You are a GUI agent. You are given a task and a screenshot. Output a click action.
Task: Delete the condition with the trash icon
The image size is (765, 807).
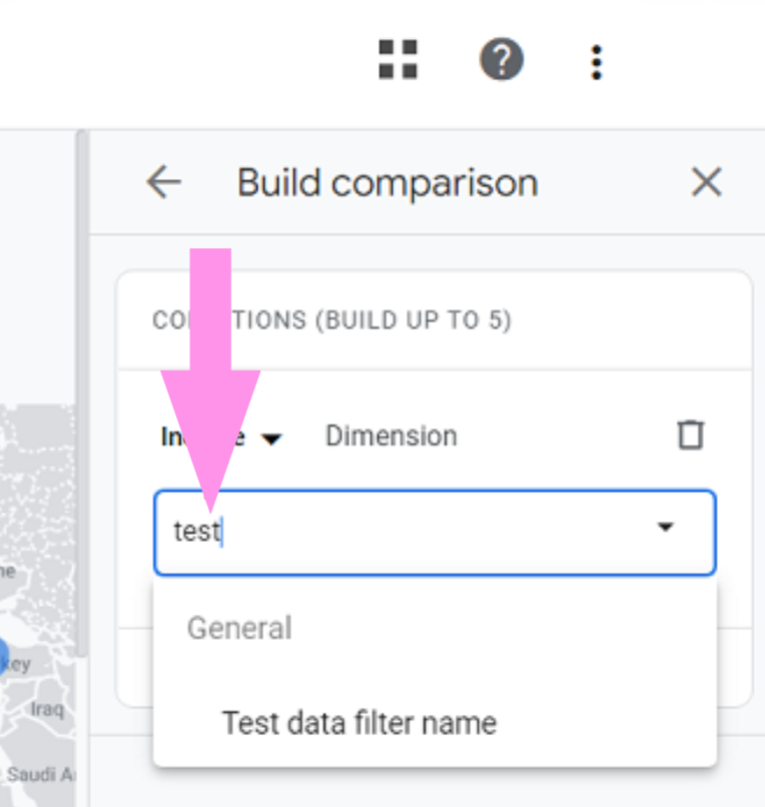point(690,435)
